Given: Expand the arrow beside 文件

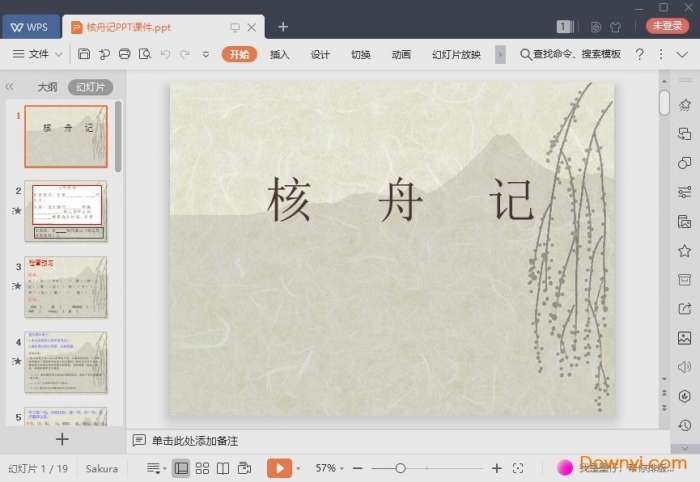Looking at the screenshot, I should [x=58, y=54].
